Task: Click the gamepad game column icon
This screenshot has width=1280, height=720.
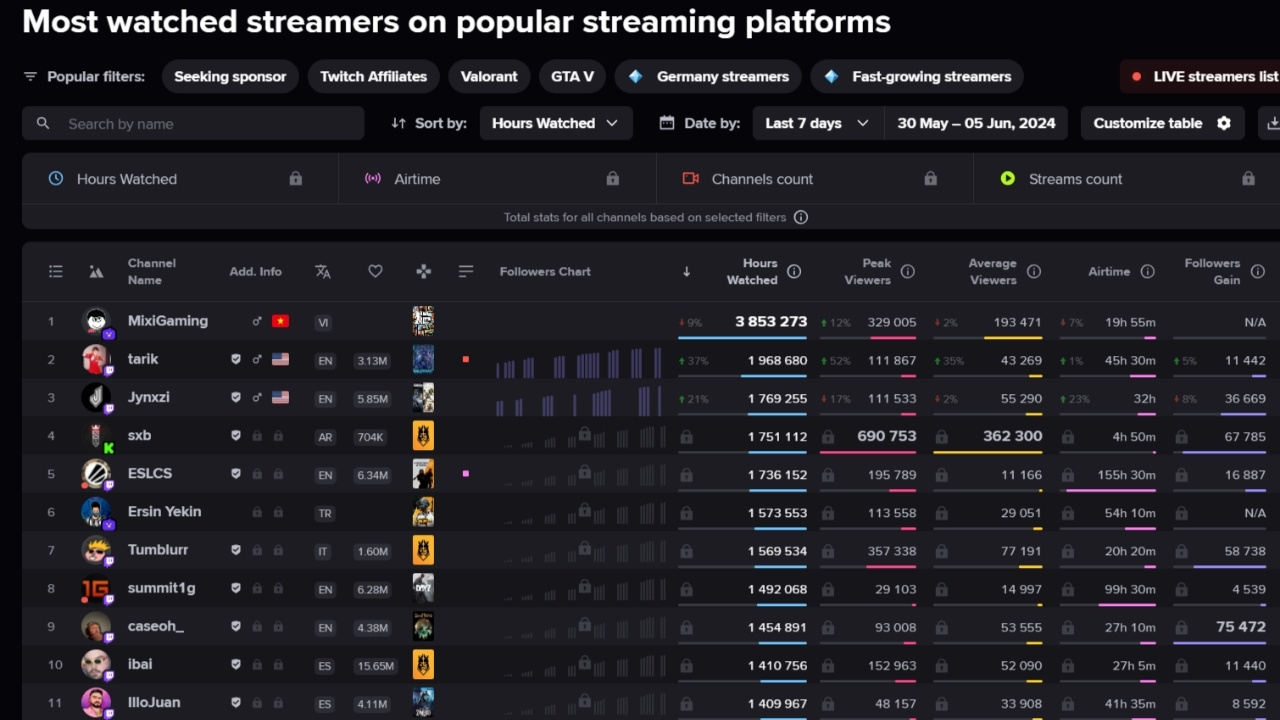Action: point(424,271)
